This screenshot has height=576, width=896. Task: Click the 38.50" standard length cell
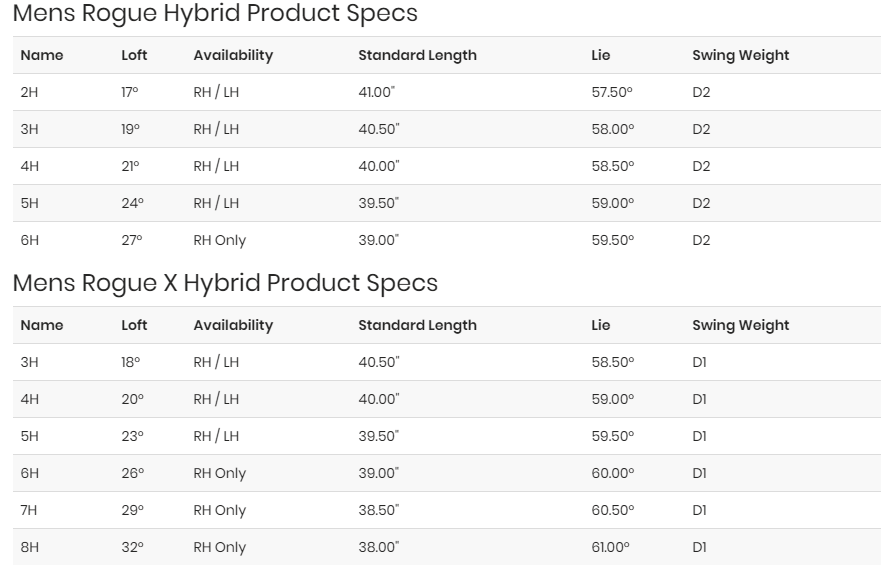click(379, 510)
